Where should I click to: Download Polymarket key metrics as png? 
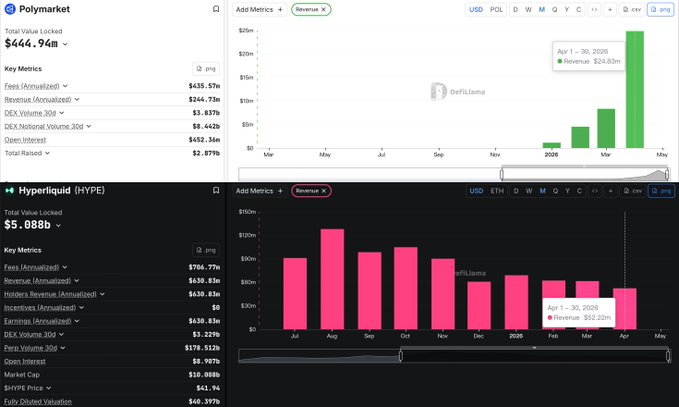point(206,69)
